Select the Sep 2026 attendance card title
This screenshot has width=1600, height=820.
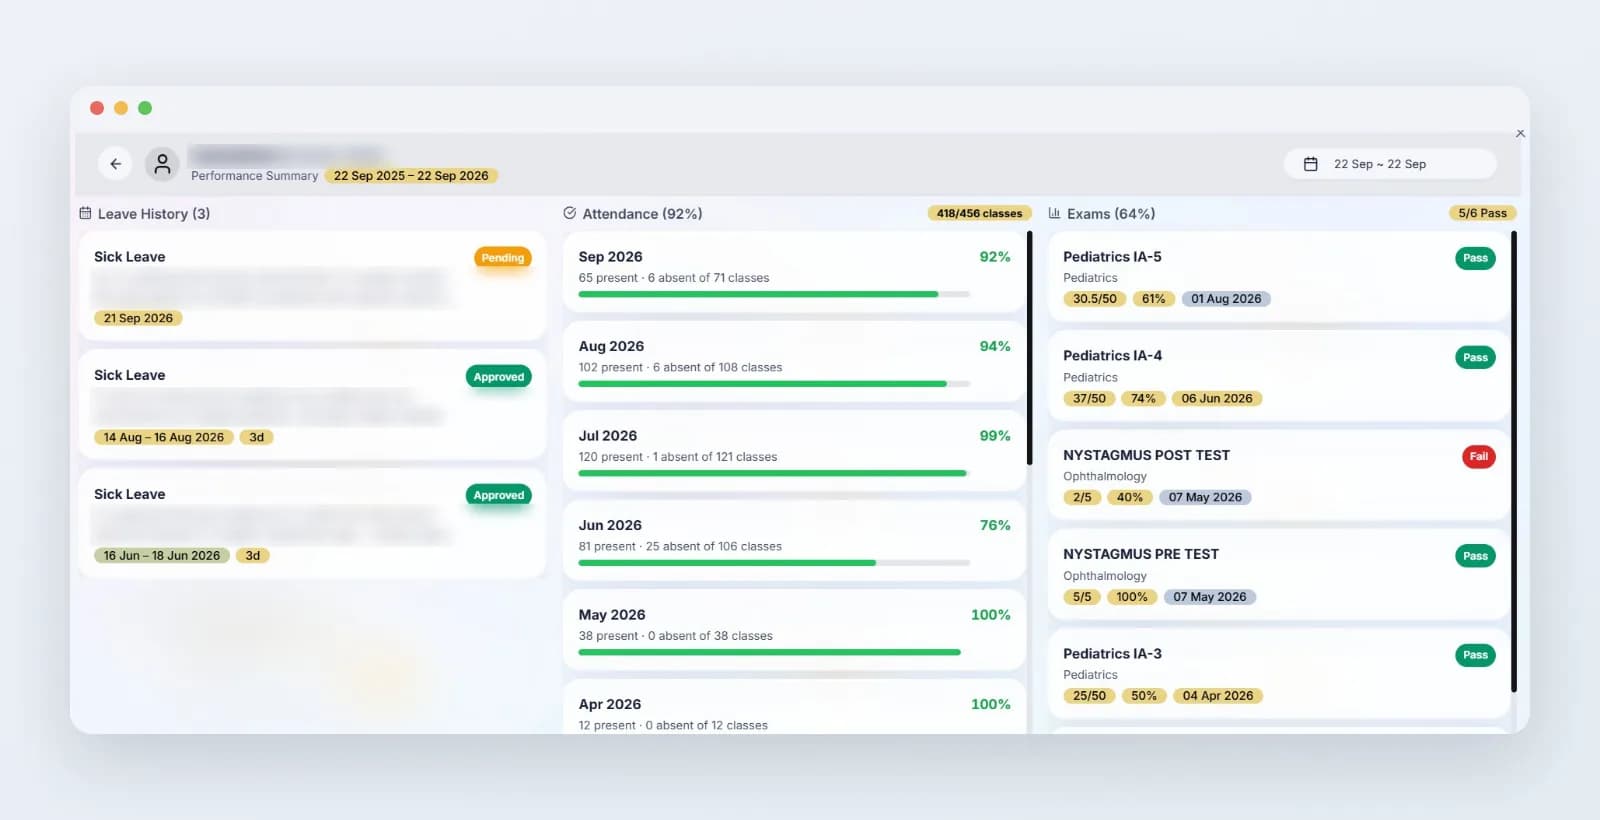pyautogui.click(x=610, y=257)
